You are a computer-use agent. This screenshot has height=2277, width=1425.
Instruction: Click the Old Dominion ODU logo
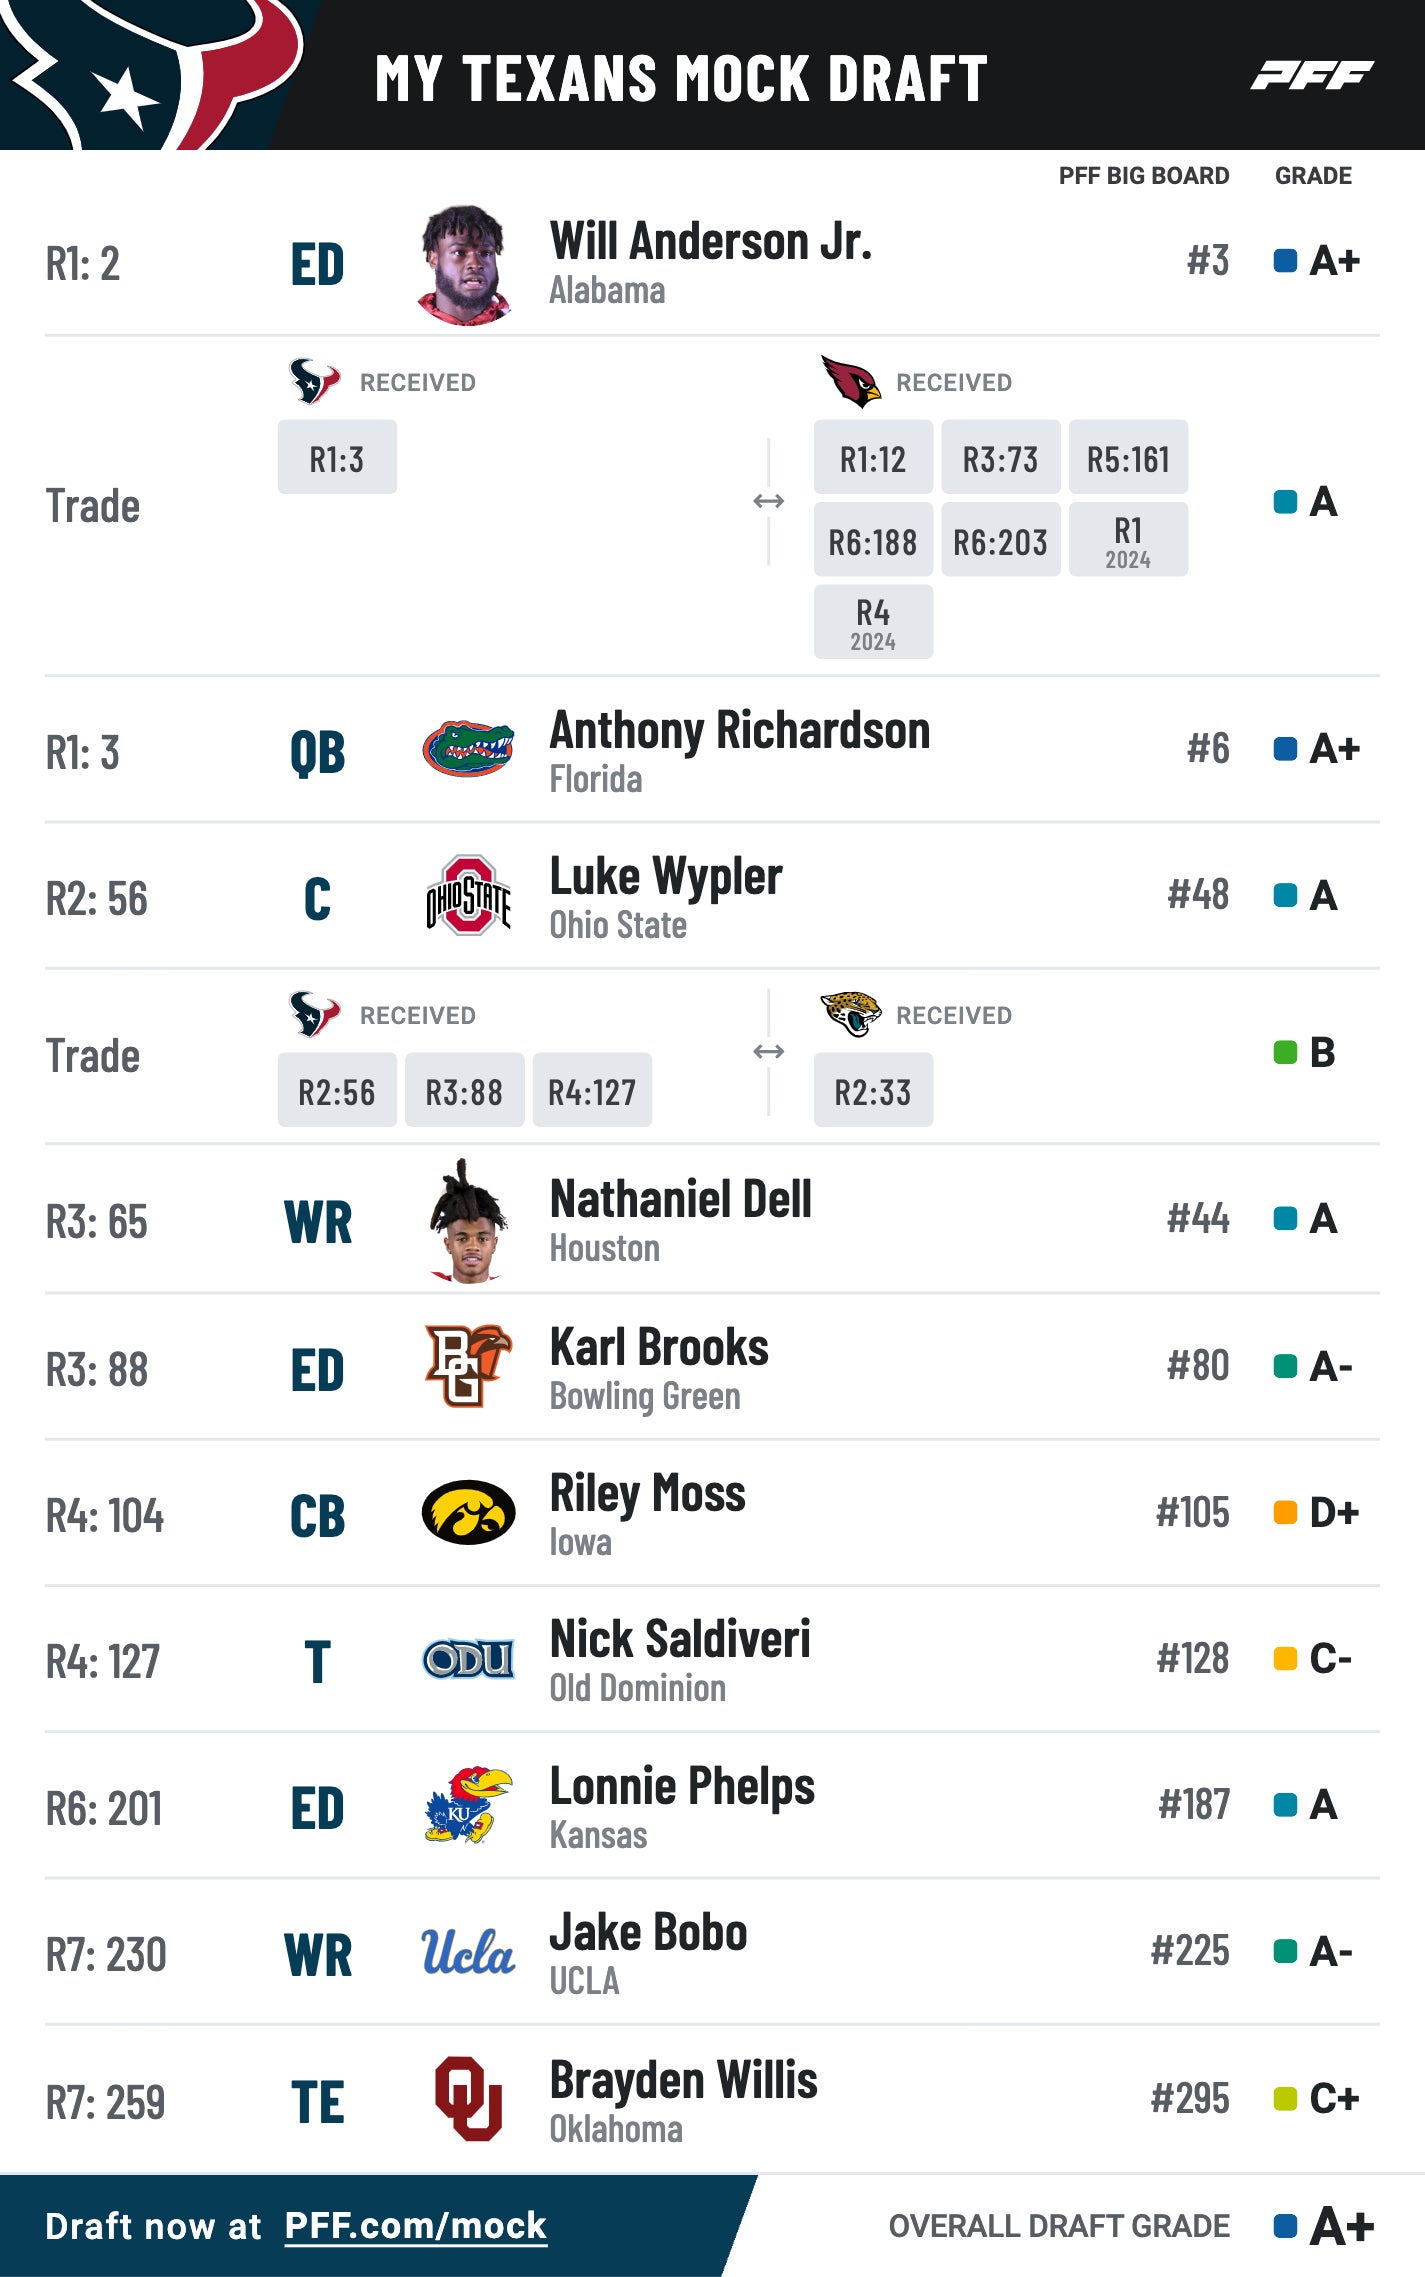click(468, 1660)
